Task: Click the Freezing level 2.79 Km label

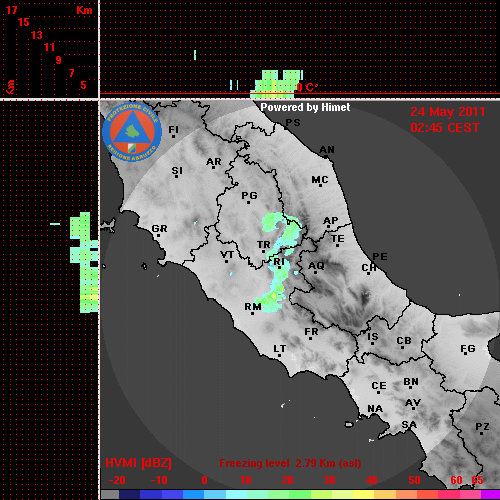Action: coord(290,463)
